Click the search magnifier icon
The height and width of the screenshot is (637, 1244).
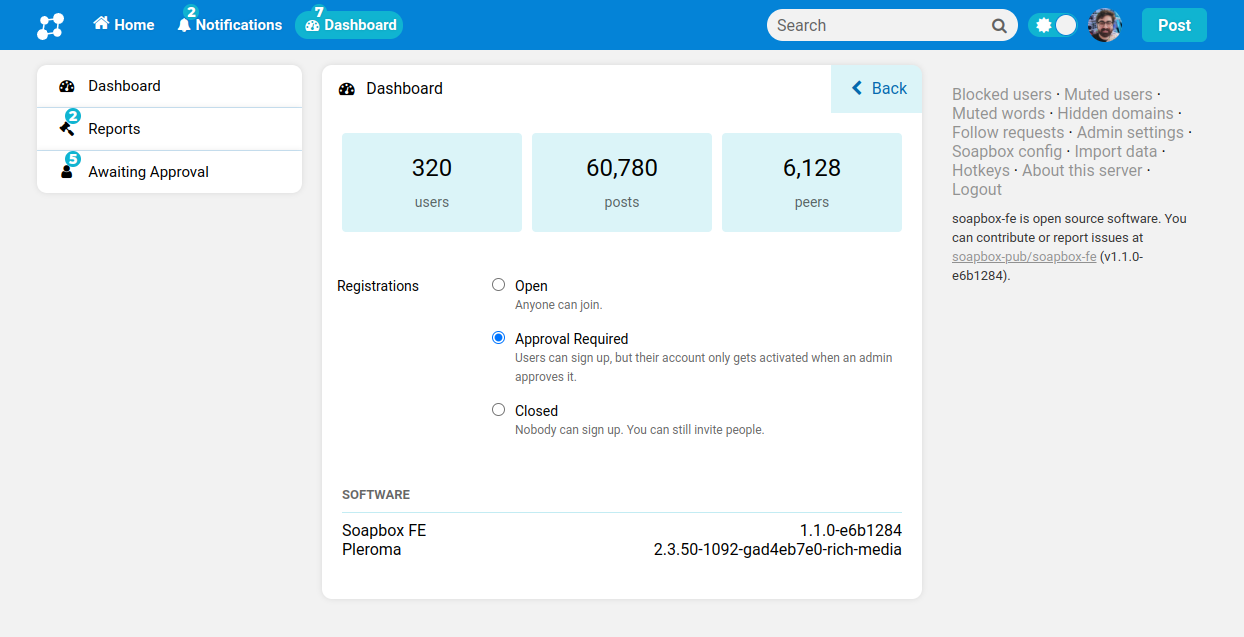click(999, 26)
